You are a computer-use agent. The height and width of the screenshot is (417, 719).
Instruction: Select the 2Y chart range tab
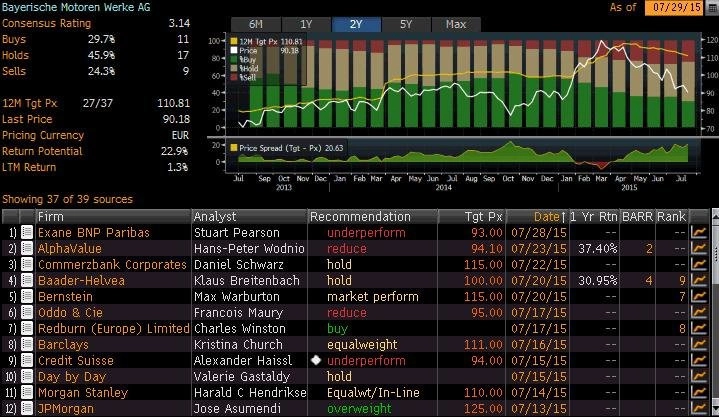click(356, 24)
